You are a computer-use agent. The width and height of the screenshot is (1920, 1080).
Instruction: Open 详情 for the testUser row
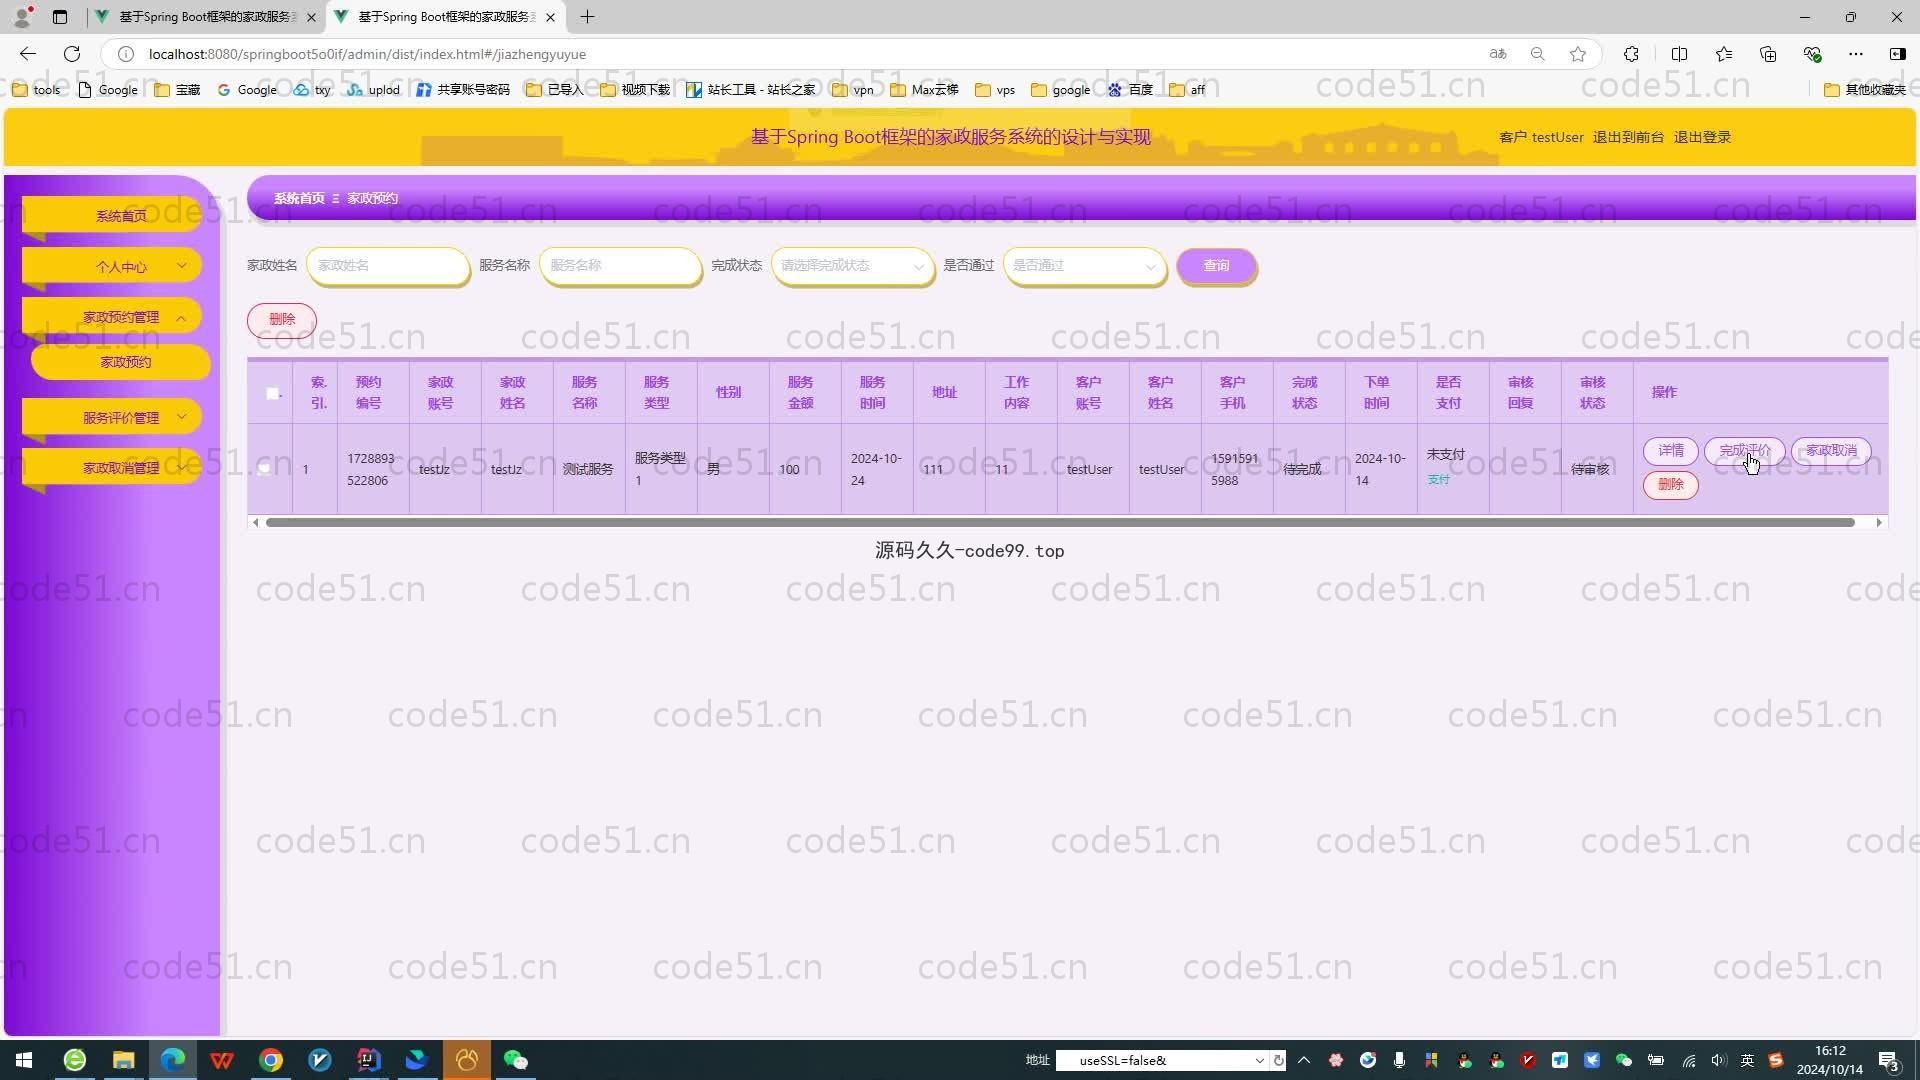[1670, 451]
